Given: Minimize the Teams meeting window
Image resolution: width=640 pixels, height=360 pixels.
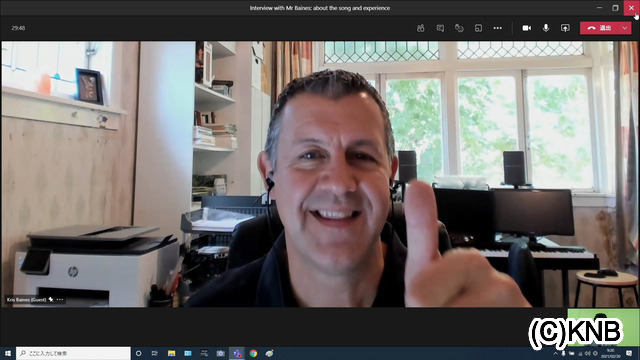Looking at the screenshot, I should [x=599, y=8].
